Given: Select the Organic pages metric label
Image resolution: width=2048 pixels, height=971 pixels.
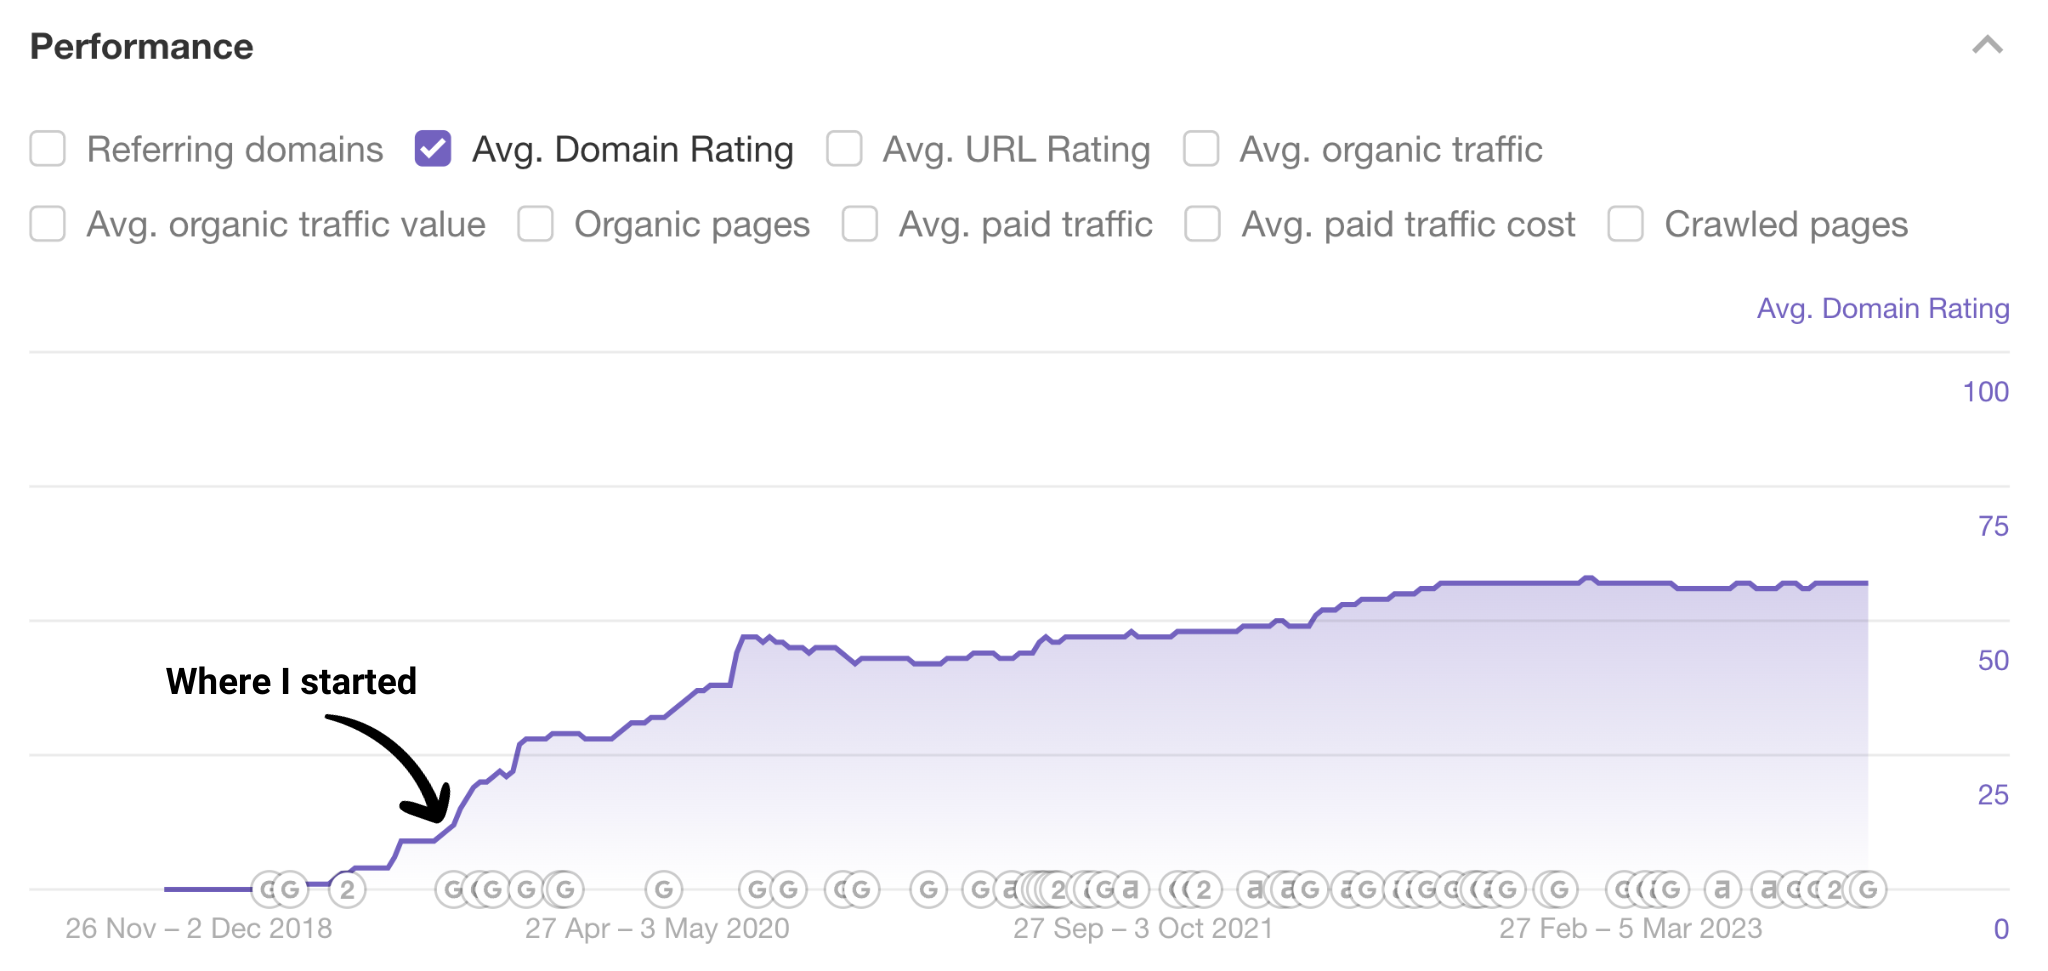Looking at the screenshot, I should click(691, 224).
